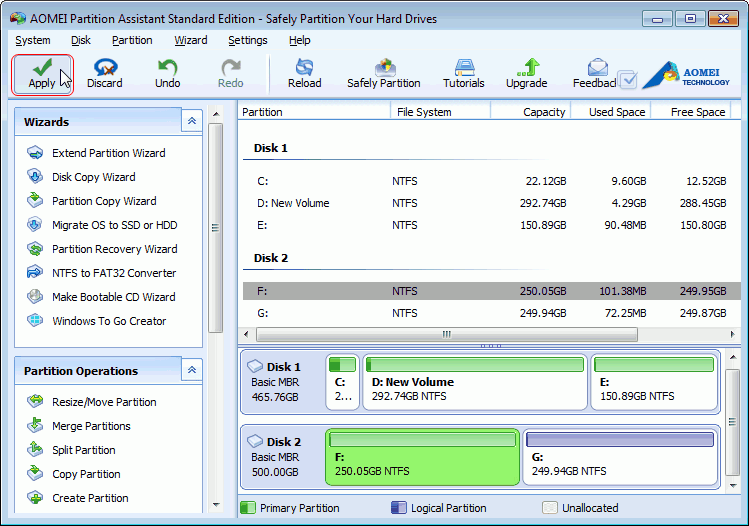Open the Wizard menu
Viewport: 749px width, 526px height.
pyautogui.click(x=191, y=40)
